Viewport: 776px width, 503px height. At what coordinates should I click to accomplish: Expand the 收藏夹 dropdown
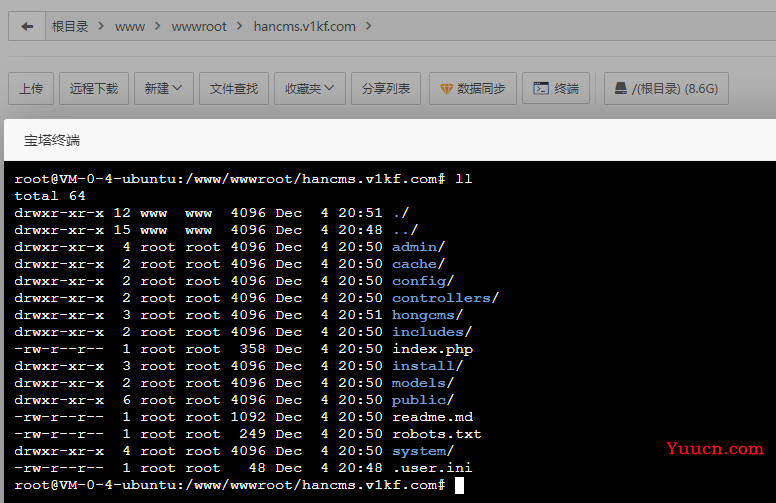310,89
